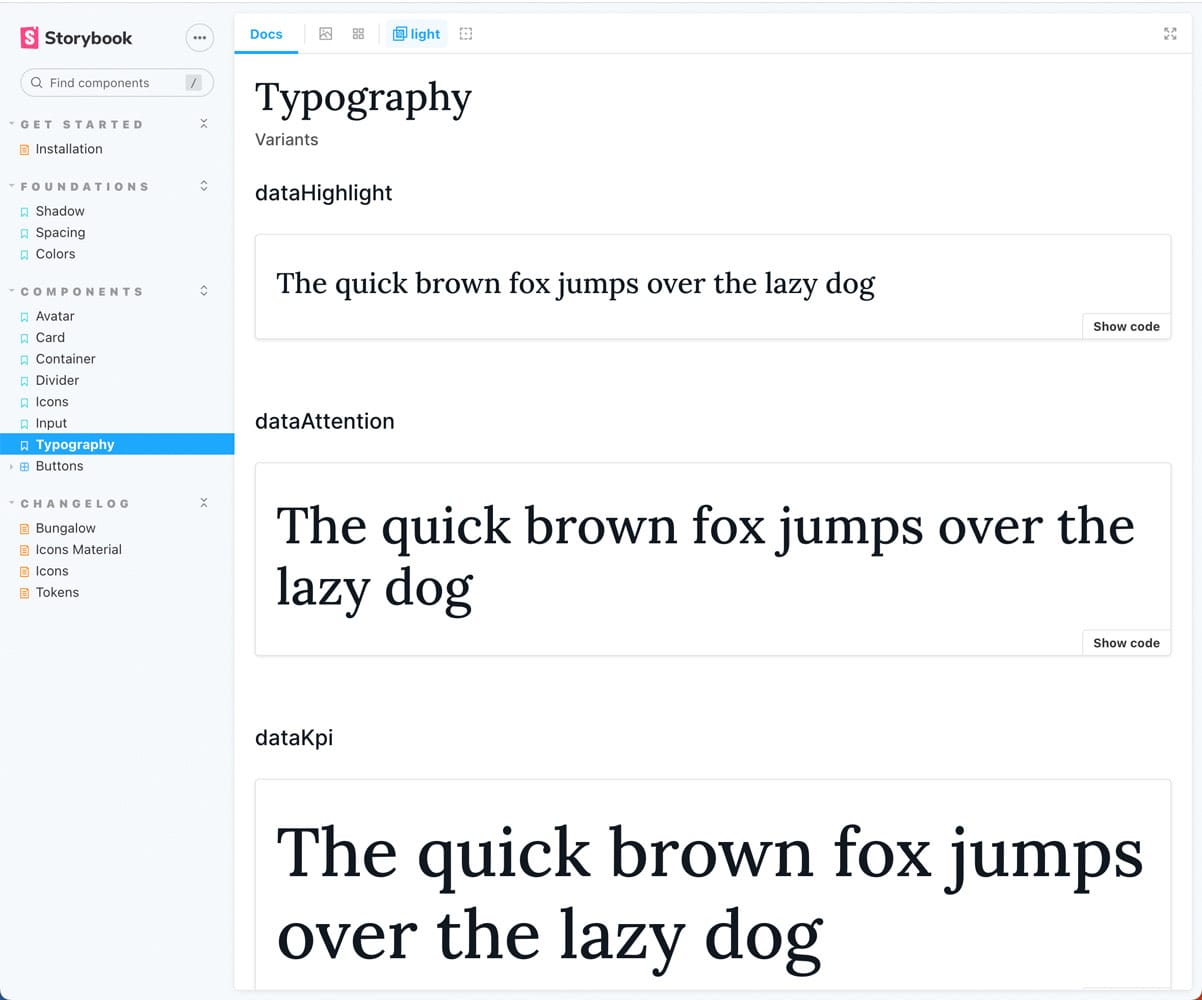Enter fullscreen using the top-right icon
Screen dimensions: 1202x1000
click(1170, 34)
